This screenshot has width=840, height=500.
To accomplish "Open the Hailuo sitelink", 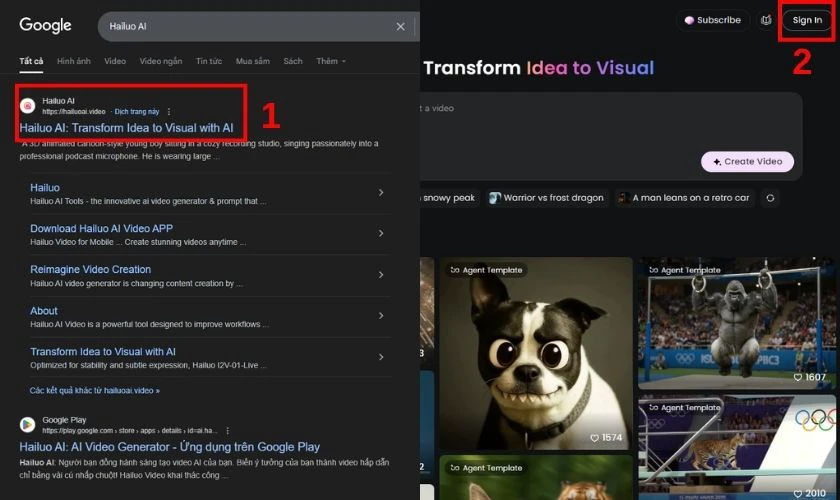I will tap(45, 188).
